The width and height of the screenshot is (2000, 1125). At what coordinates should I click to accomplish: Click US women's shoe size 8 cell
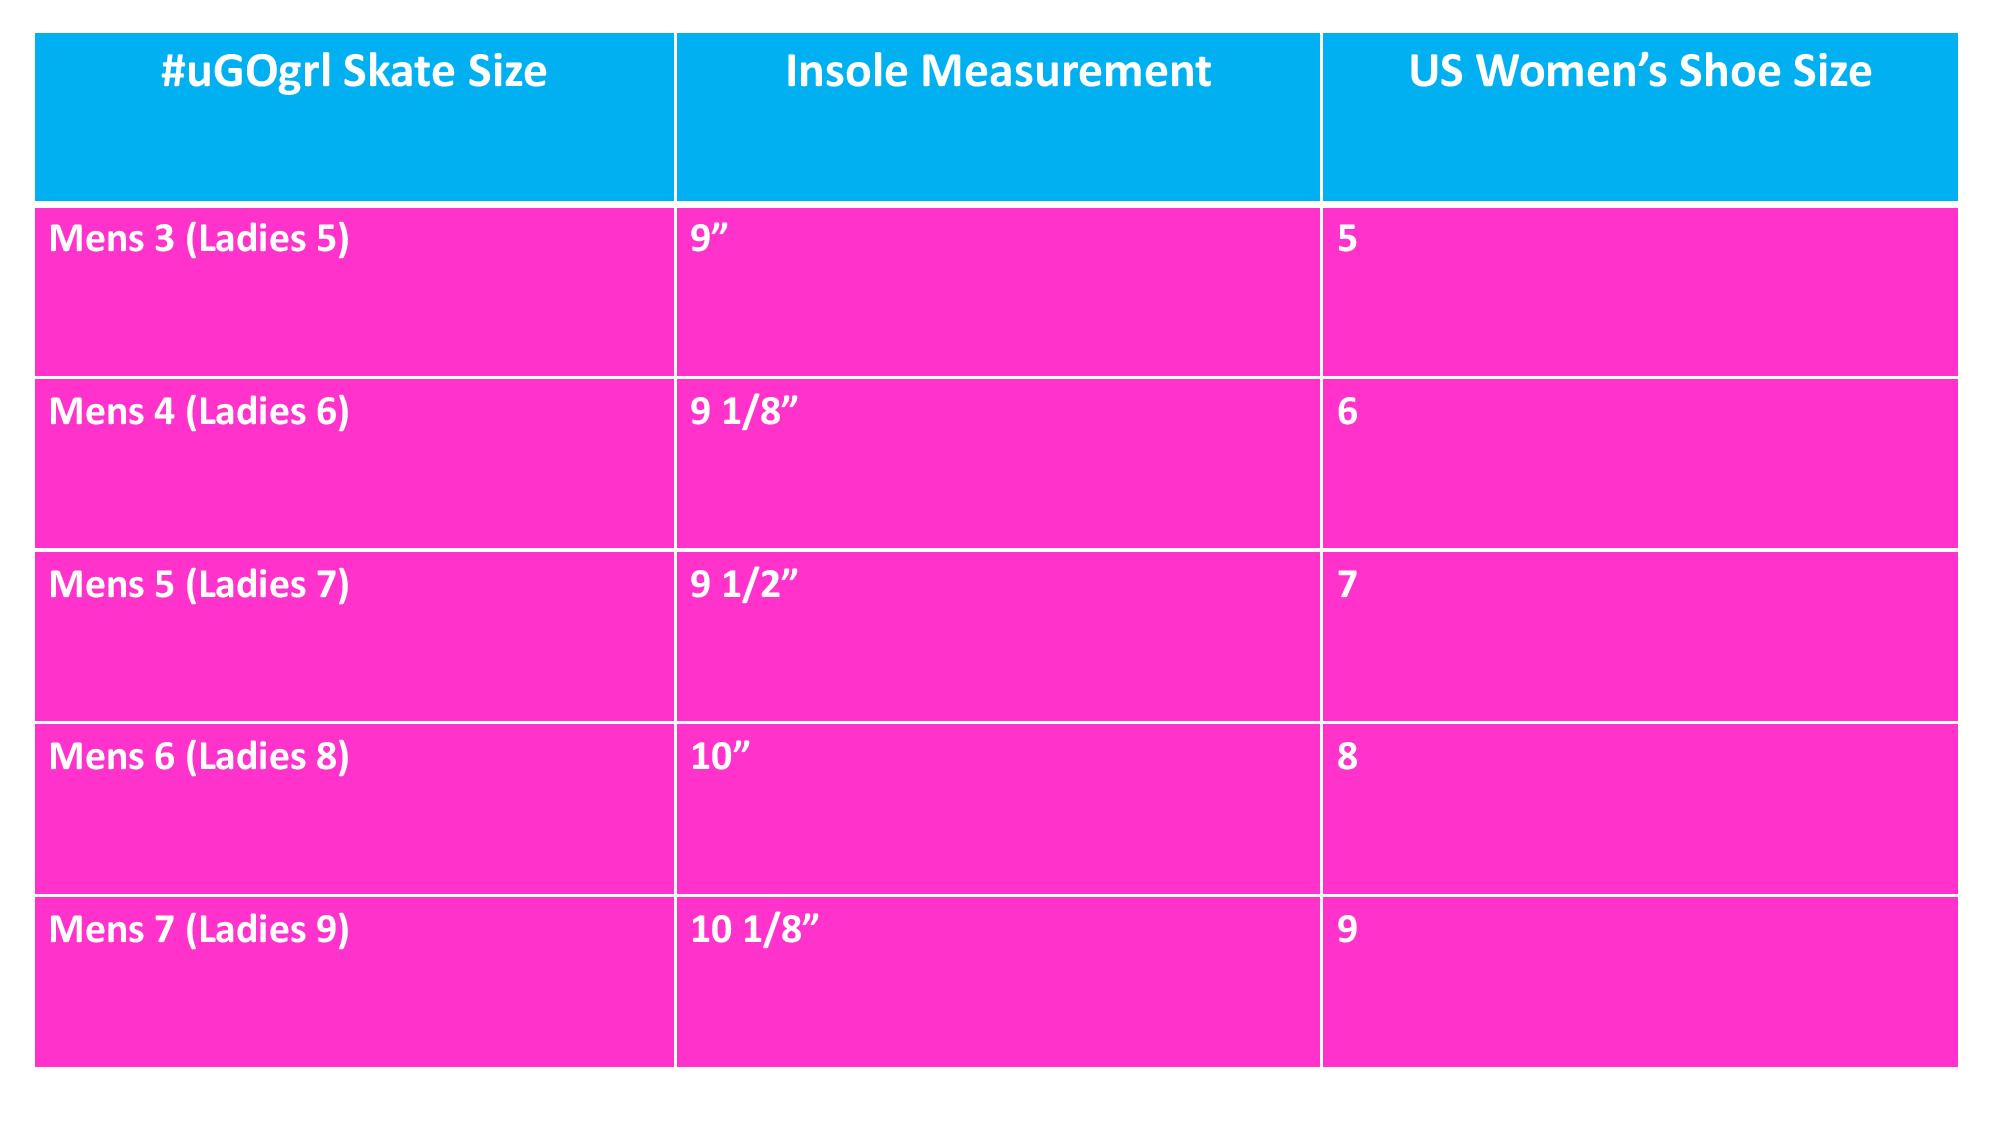click(x=1347, y=756)
